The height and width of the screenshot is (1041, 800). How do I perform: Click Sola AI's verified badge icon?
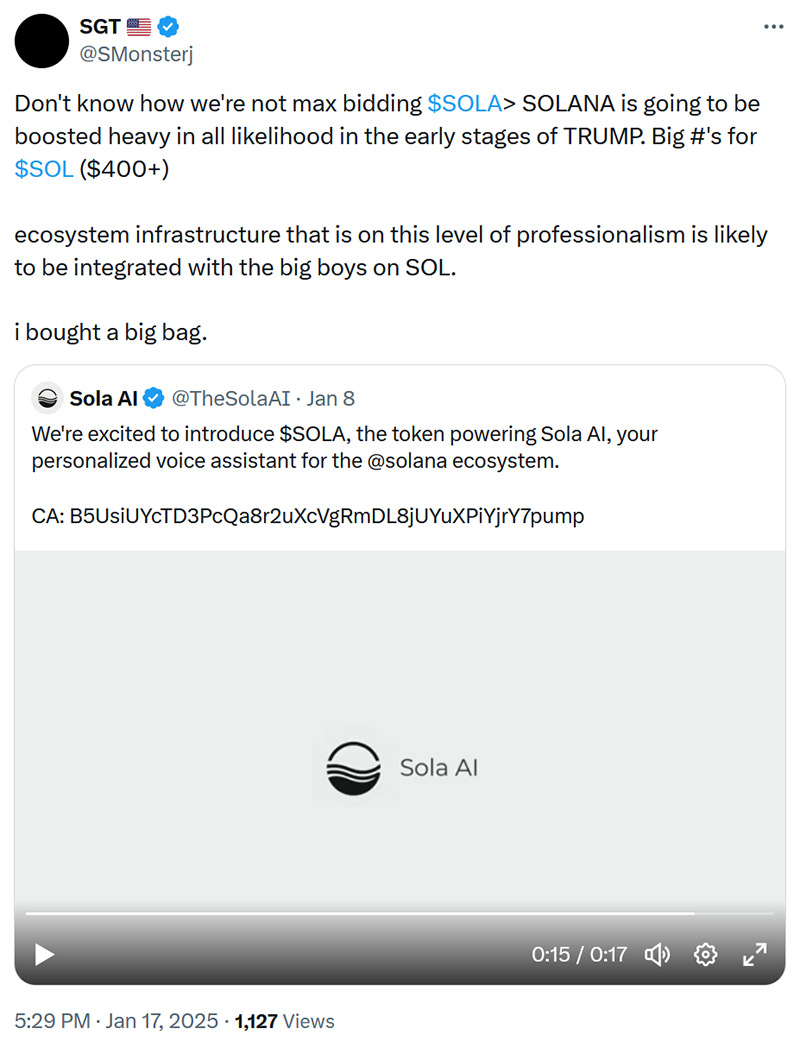153,398
